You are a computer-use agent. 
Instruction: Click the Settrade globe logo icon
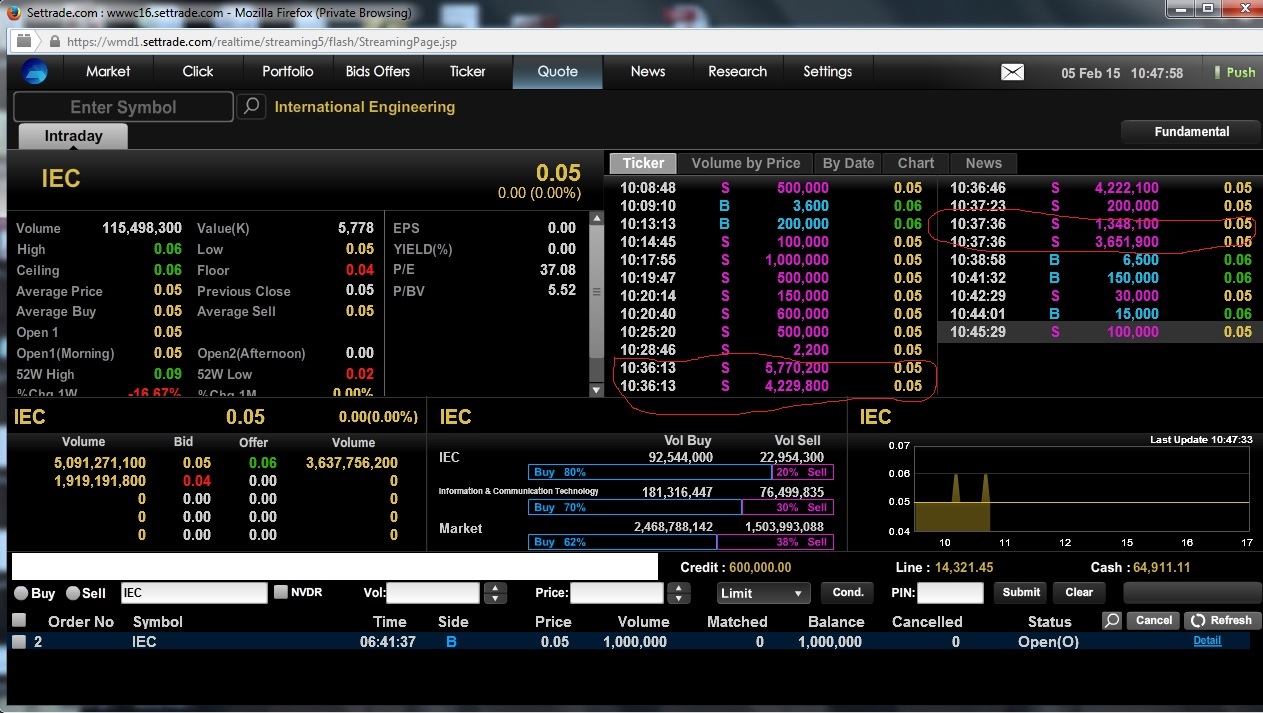(x=34, y=72)
